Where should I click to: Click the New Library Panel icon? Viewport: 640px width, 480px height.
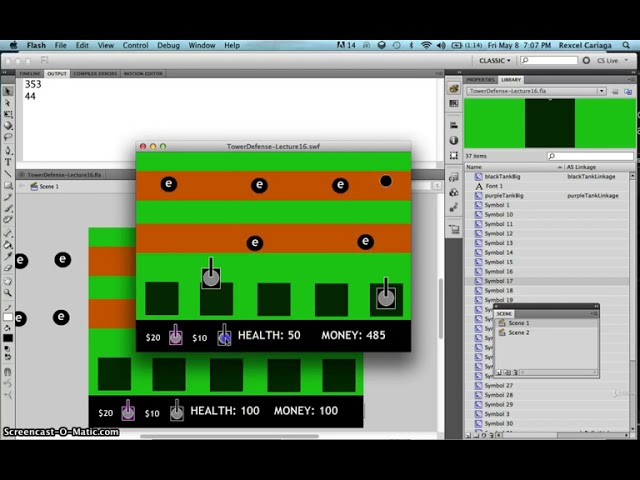click(x=628, y=91)
